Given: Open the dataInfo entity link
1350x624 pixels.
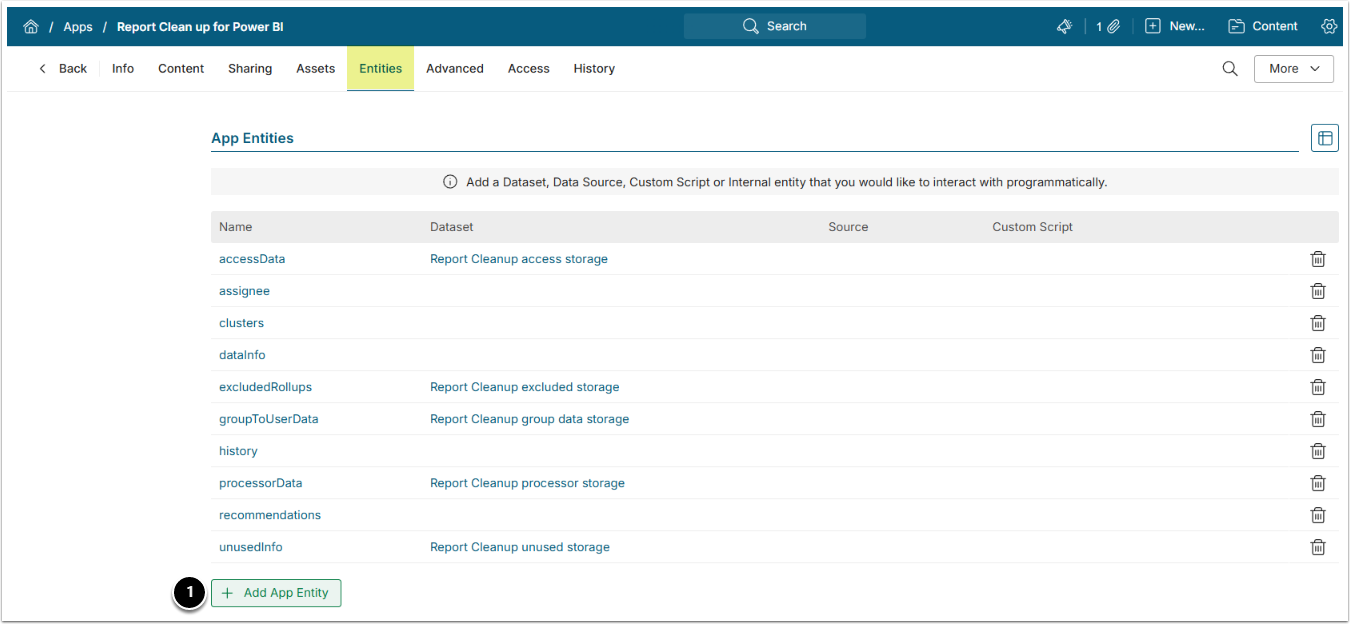Looking at the screenshot, I should (242, 355).
